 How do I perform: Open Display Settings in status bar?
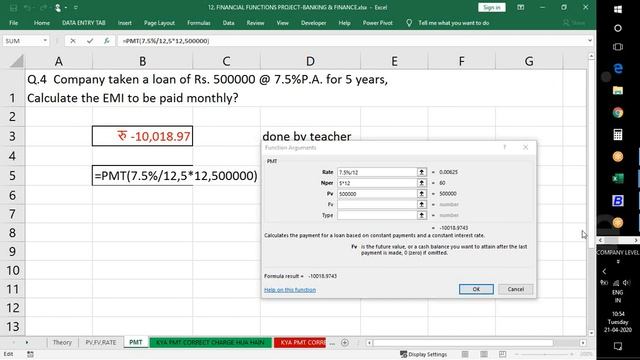click(x=424, y=354)
